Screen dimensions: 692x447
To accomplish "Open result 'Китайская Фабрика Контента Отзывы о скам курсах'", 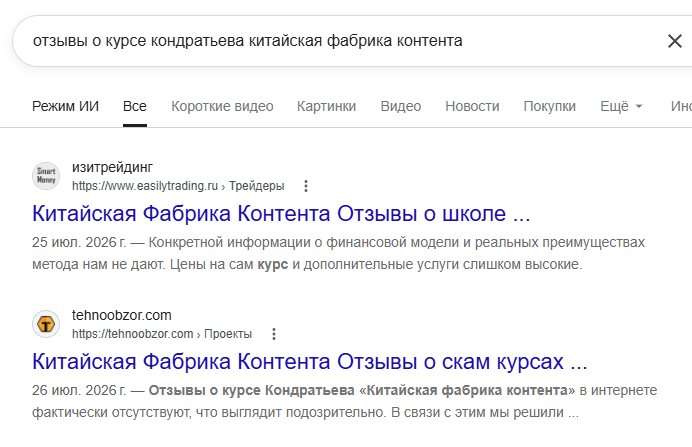I will tap(309, 362).
